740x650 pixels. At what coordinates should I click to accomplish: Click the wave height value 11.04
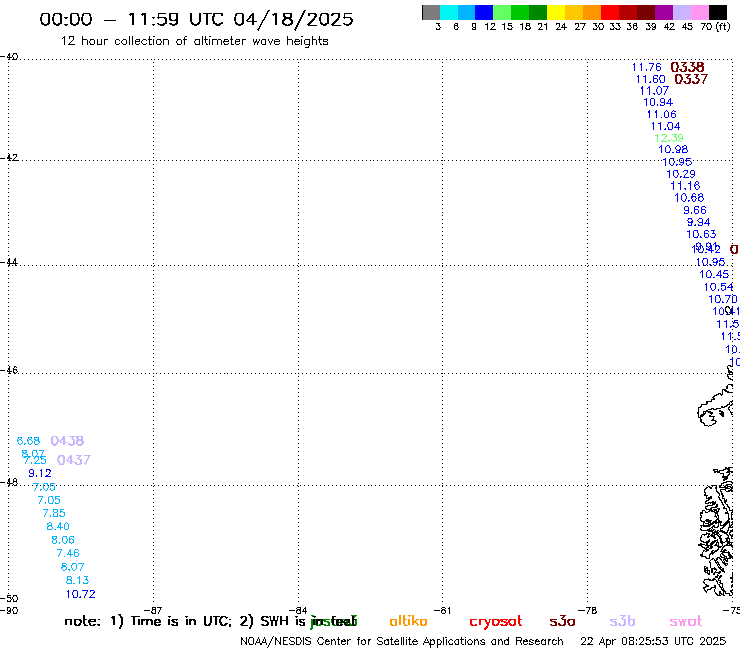665,126
